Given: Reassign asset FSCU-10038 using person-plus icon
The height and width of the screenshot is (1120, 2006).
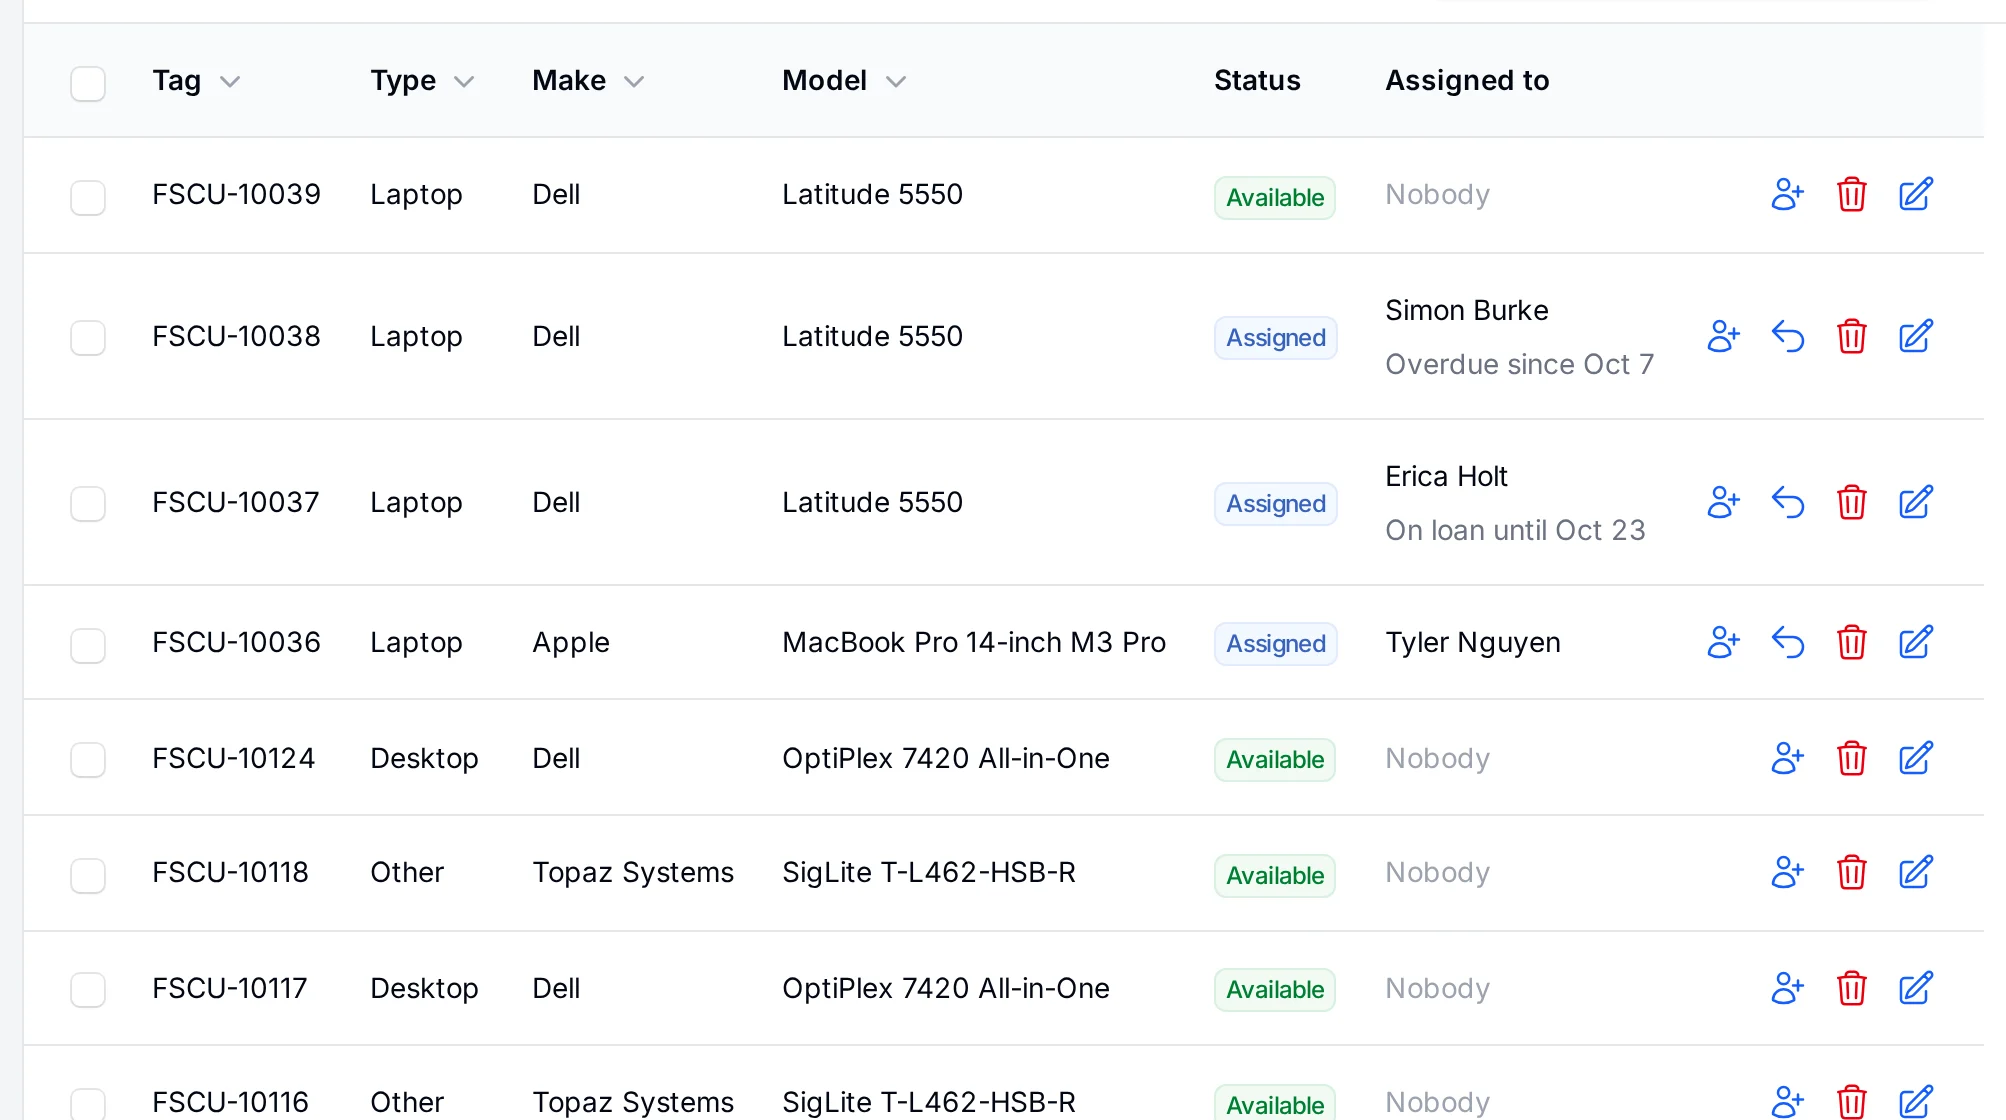Looking at the screenshot, I should pyautogui.click(x=1723, y=336).
